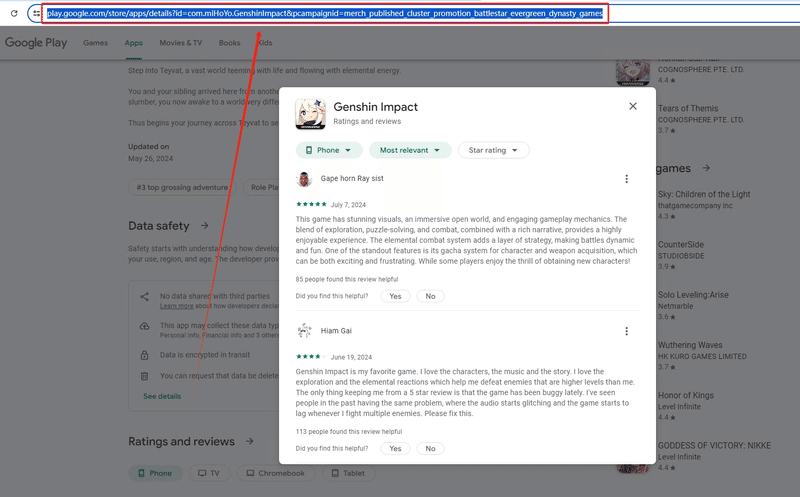800x497 pixels.
Task: Select the Tablet device chip
Action: 348,474
